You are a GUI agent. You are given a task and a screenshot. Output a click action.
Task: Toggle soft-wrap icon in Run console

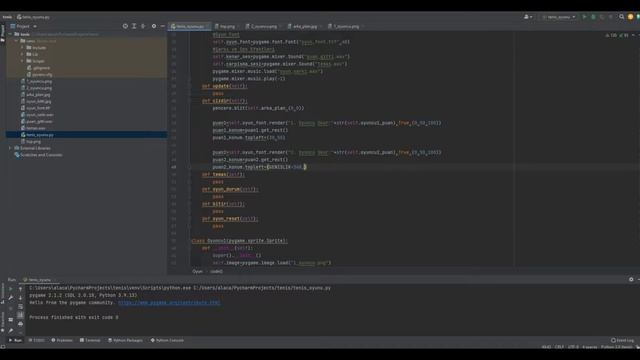click(x=20, y=307)
